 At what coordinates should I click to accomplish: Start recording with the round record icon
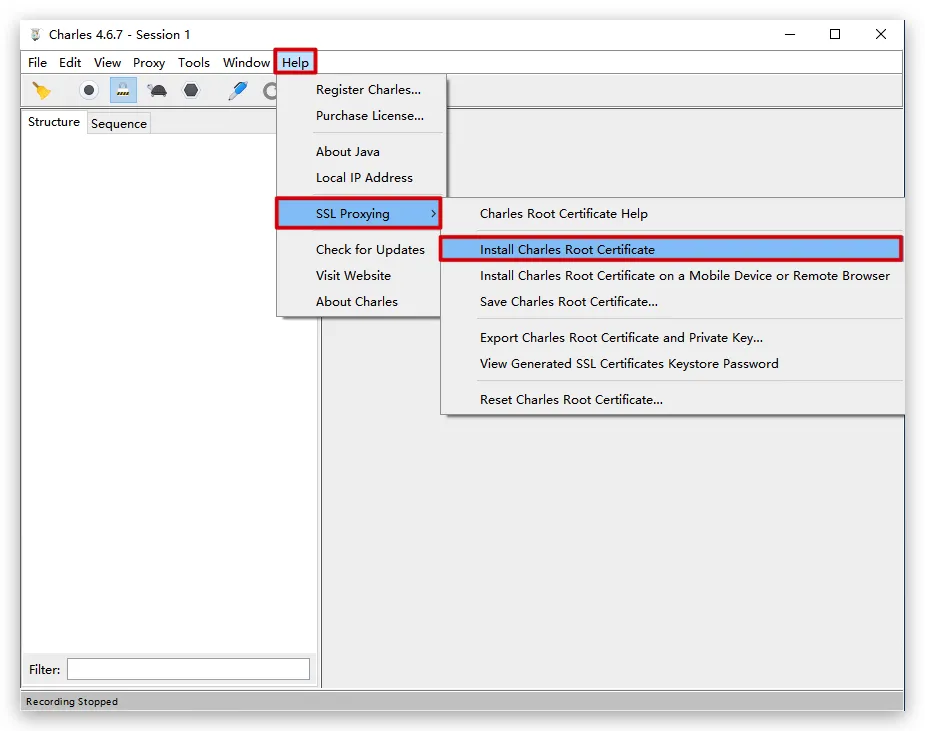click(89, 91)
